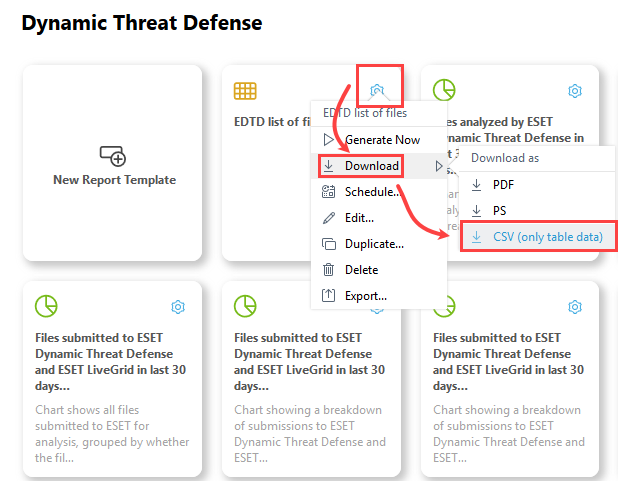Click download icon beside CSV option
The width and height of the screenshot is (618, 481).
(477, 237)
